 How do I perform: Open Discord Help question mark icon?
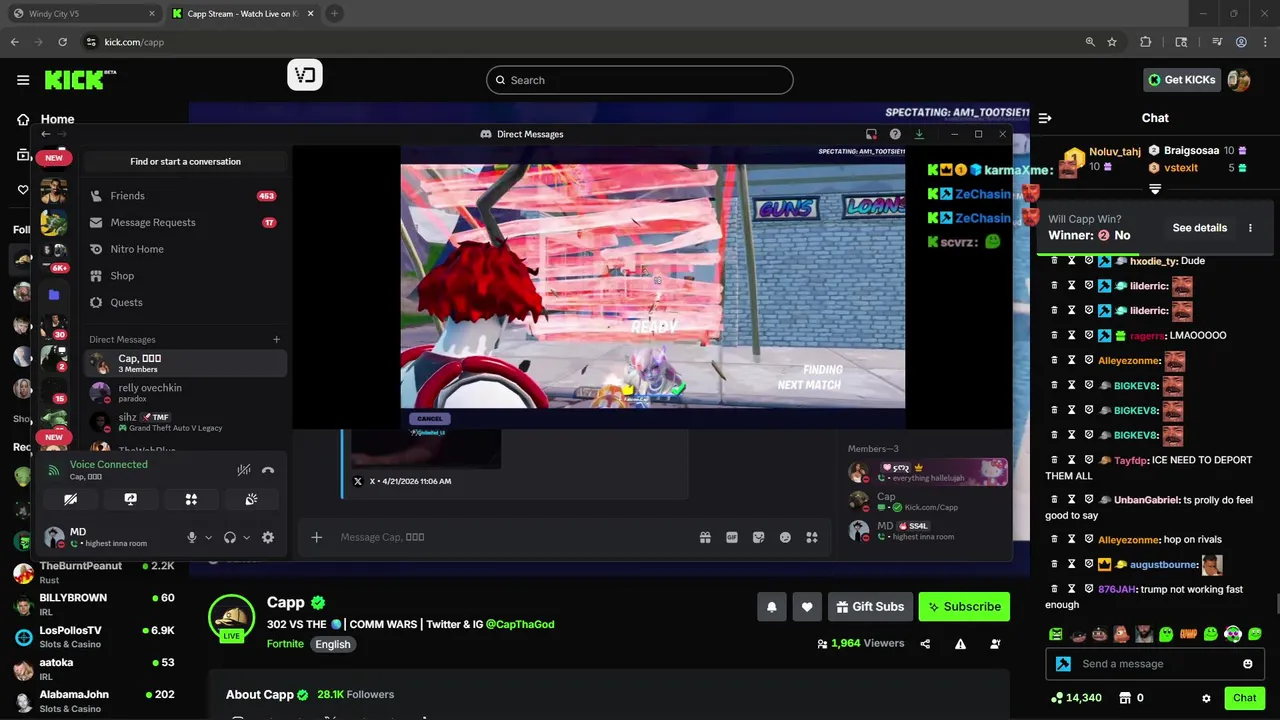tap(895, 134)
